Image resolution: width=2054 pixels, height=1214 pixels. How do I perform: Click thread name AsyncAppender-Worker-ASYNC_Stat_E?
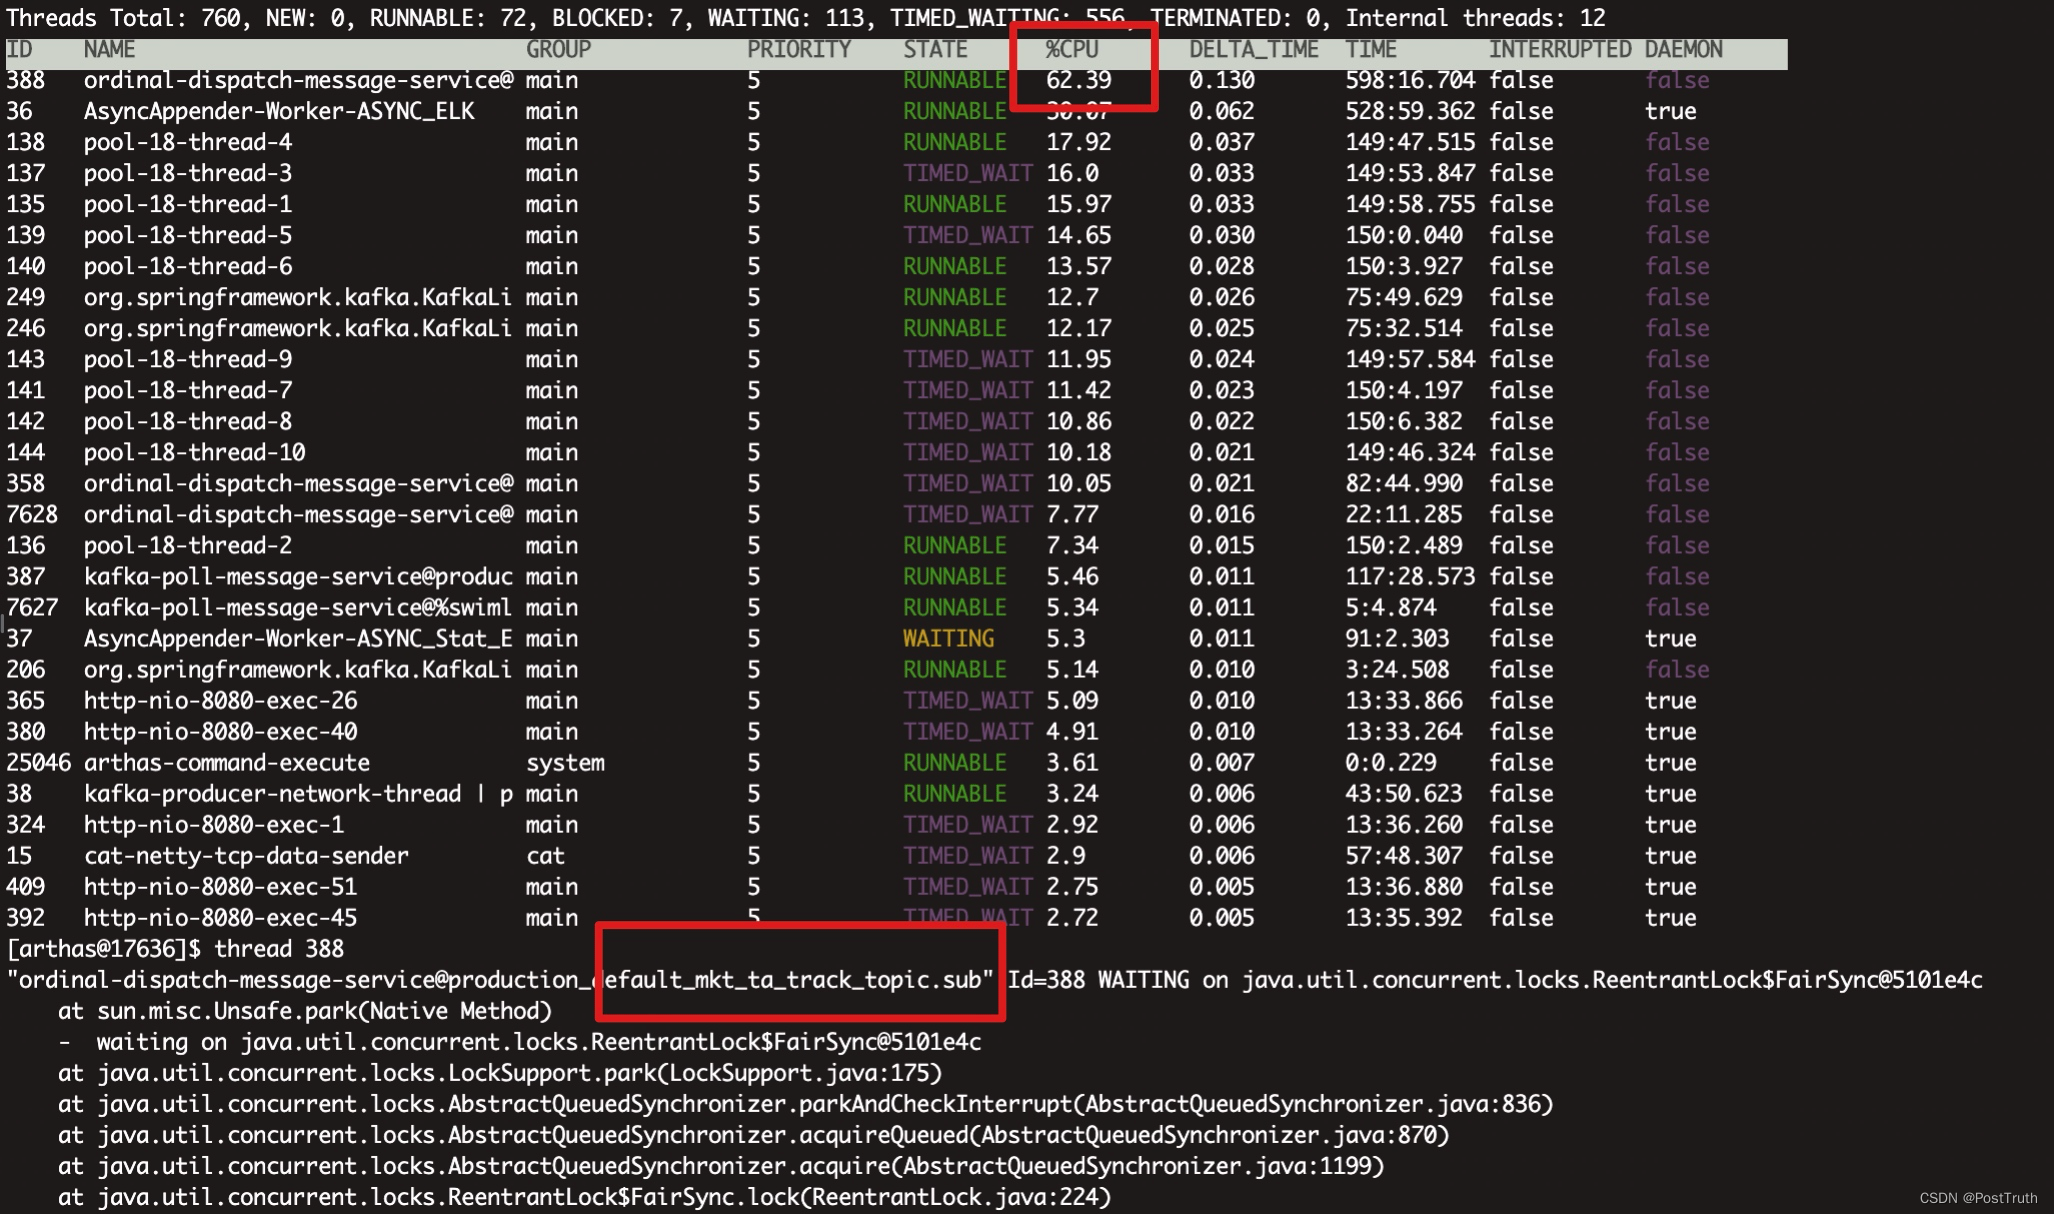298,638
